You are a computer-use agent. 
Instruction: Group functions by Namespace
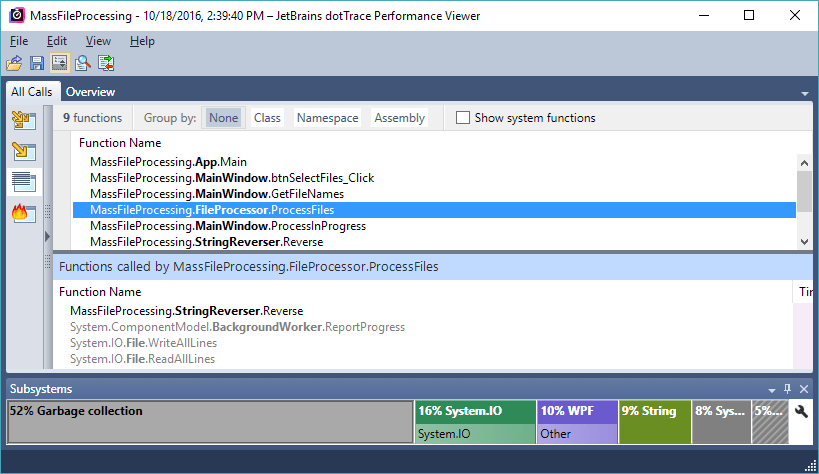tap(327, 118)
